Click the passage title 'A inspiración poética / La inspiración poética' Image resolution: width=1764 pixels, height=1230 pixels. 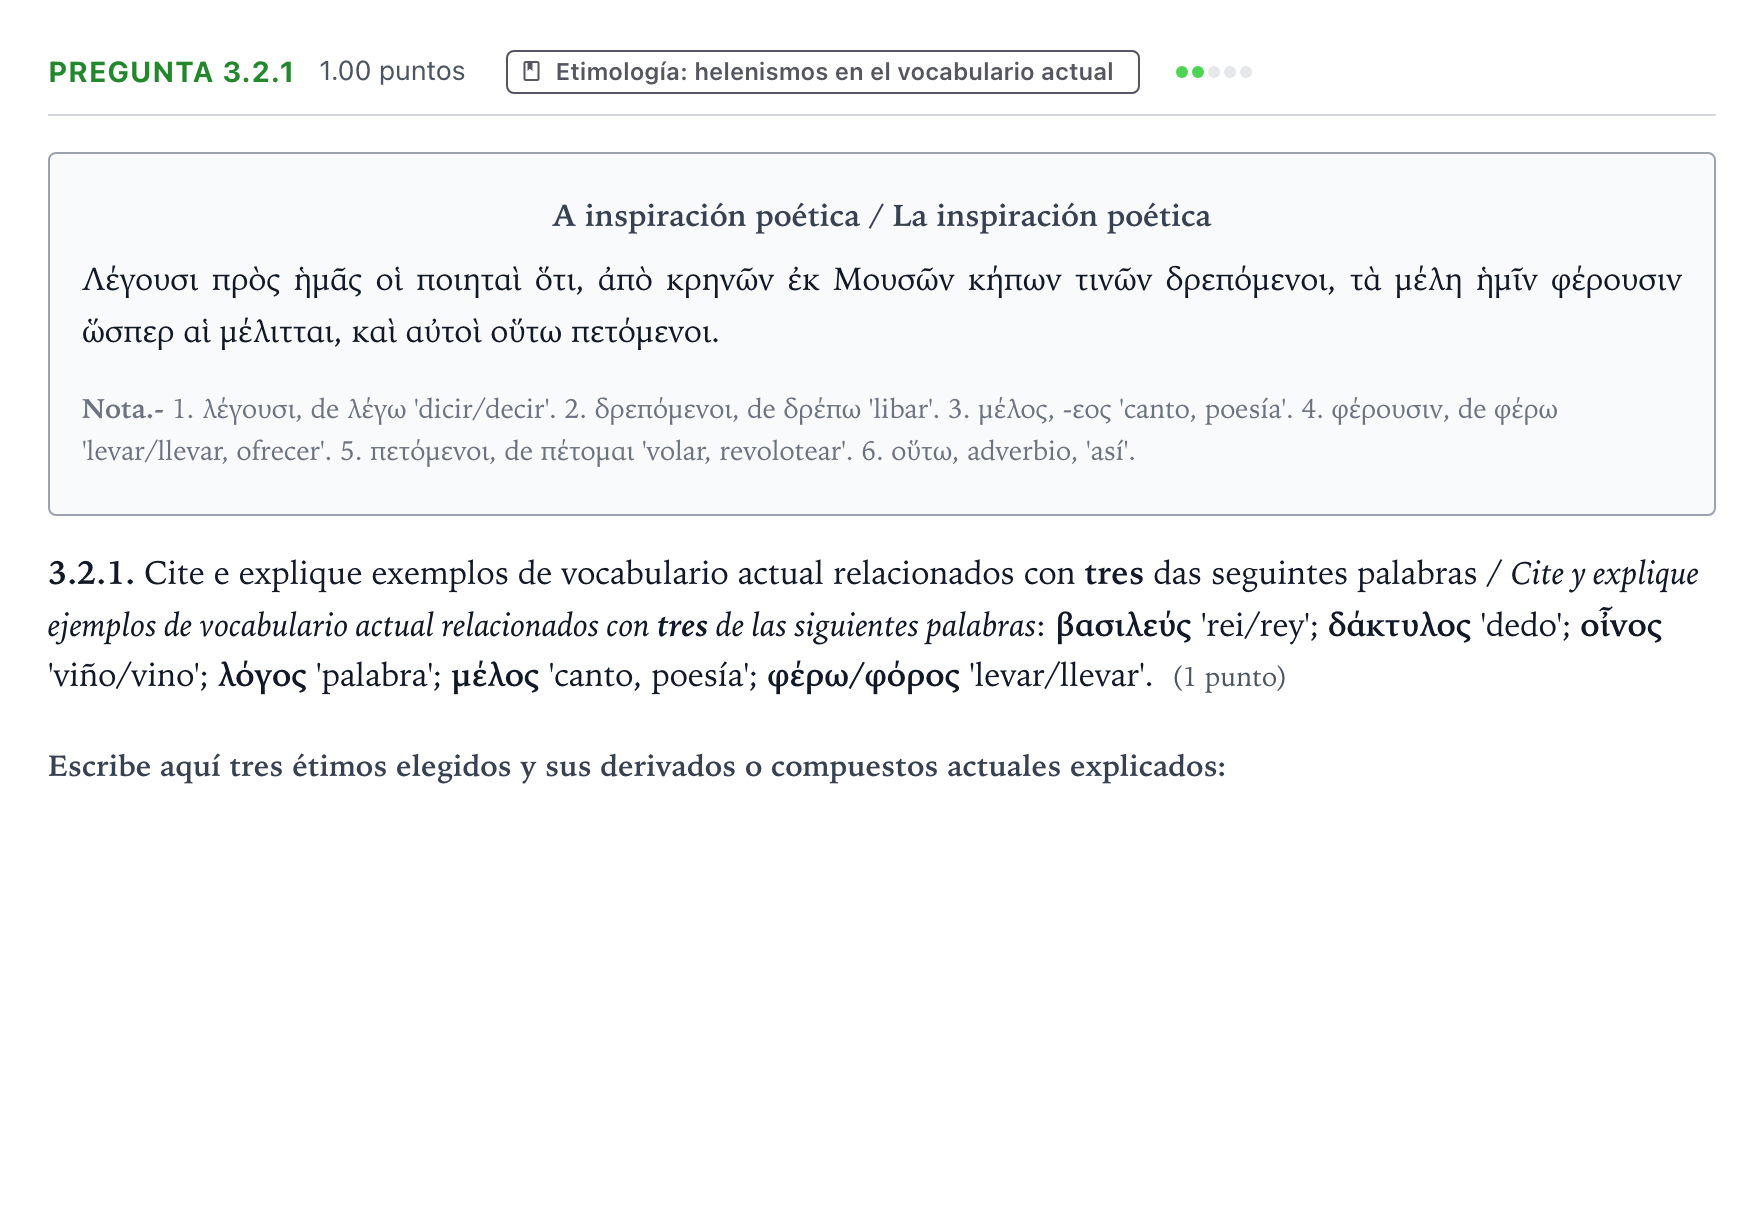[881, 216]
